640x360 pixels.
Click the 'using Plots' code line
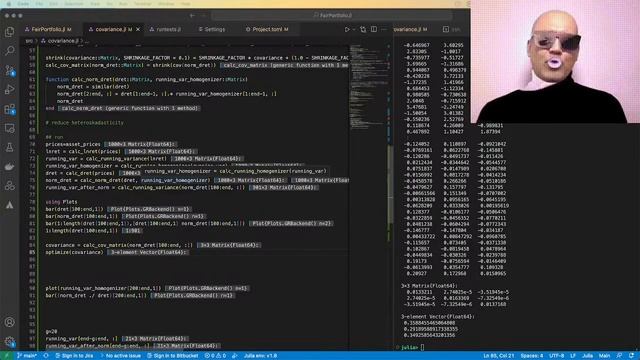point(61,202)
